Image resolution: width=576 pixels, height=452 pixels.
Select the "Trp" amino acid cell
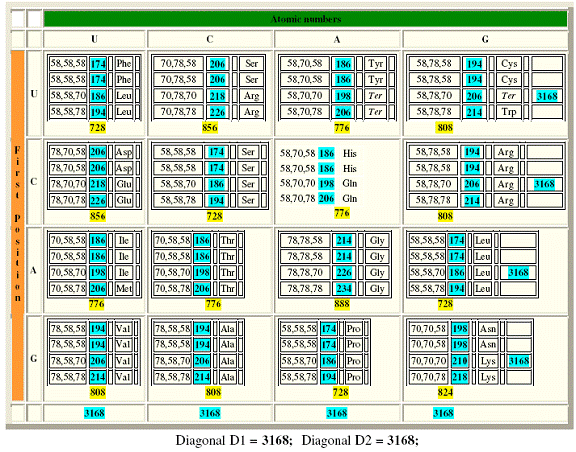pos(509,112)
